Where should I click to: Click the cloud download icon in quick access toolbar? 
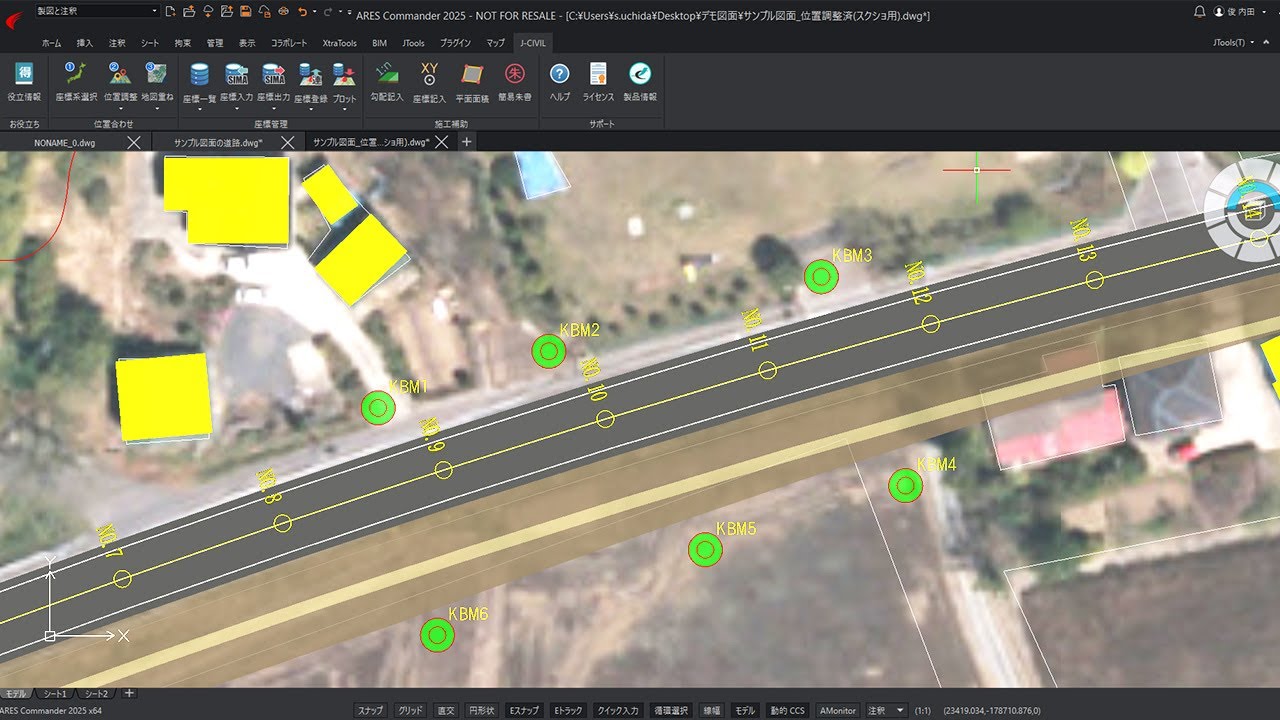tap(208, 11)
